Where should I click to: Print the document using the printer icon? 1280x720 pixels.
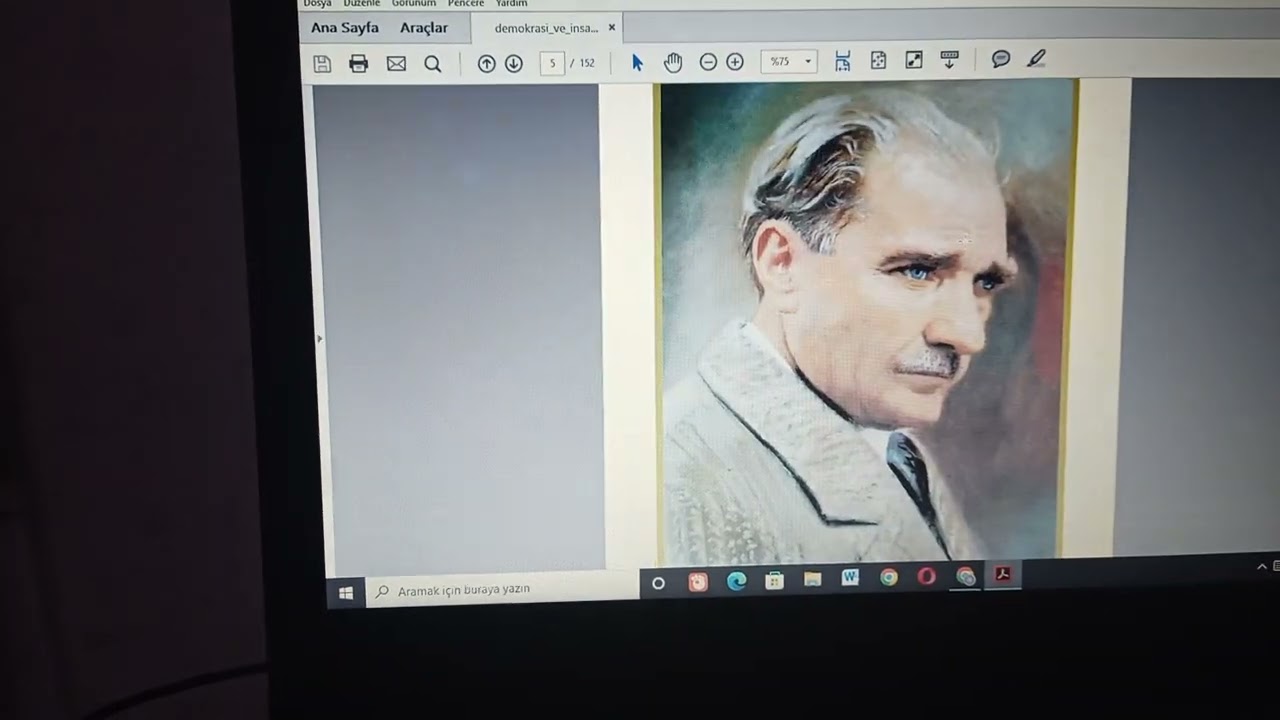[x=359, y=64]
